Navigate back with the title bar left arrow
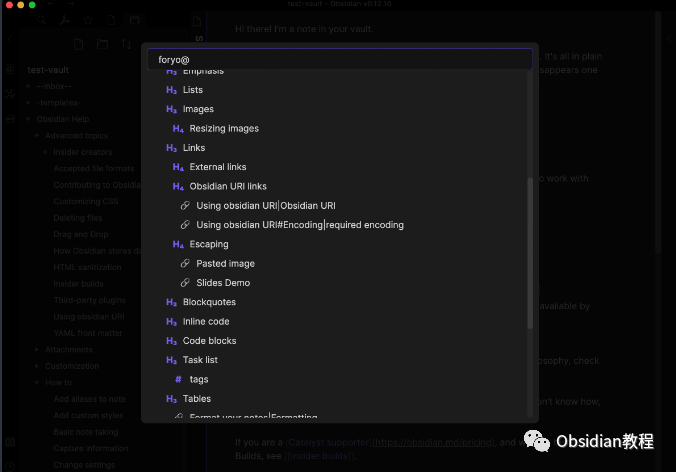This screenshot has width=676, height=472. tap(51, 4)
